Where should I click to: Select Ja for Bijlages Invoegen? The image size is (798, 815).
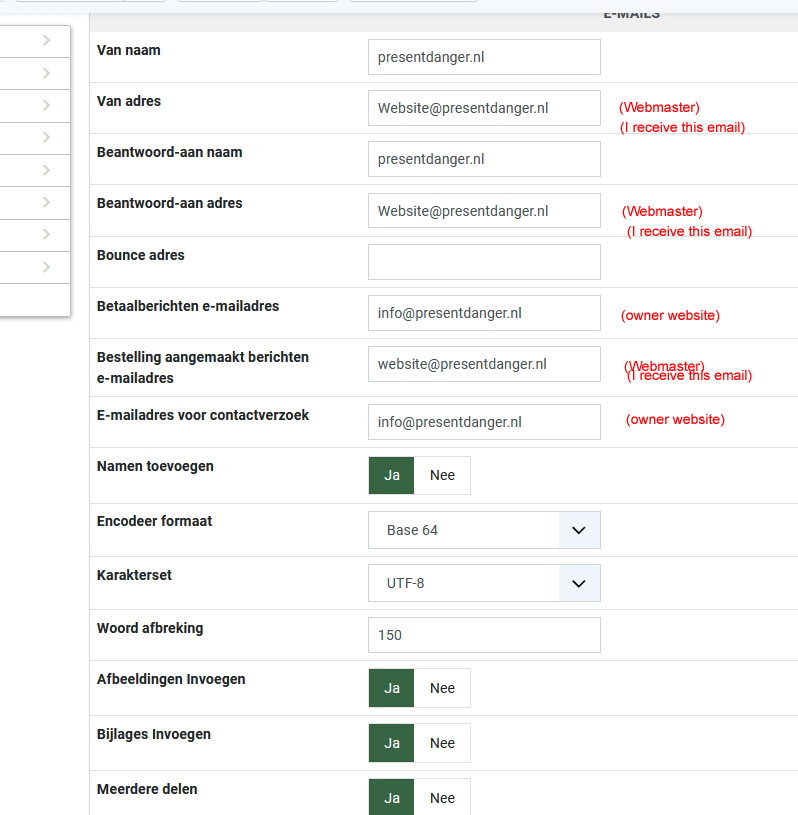point(392,743)
